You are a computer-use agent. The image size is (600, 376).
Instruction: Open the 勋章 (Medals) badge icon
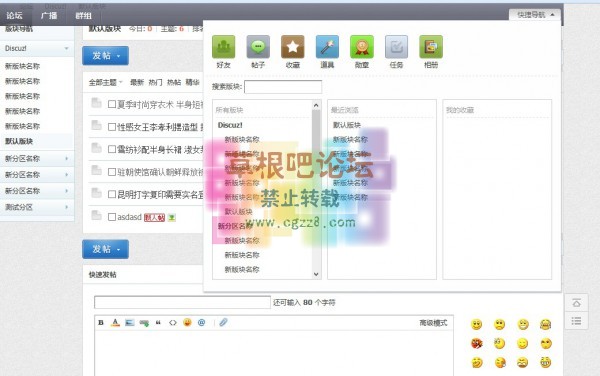362,47
